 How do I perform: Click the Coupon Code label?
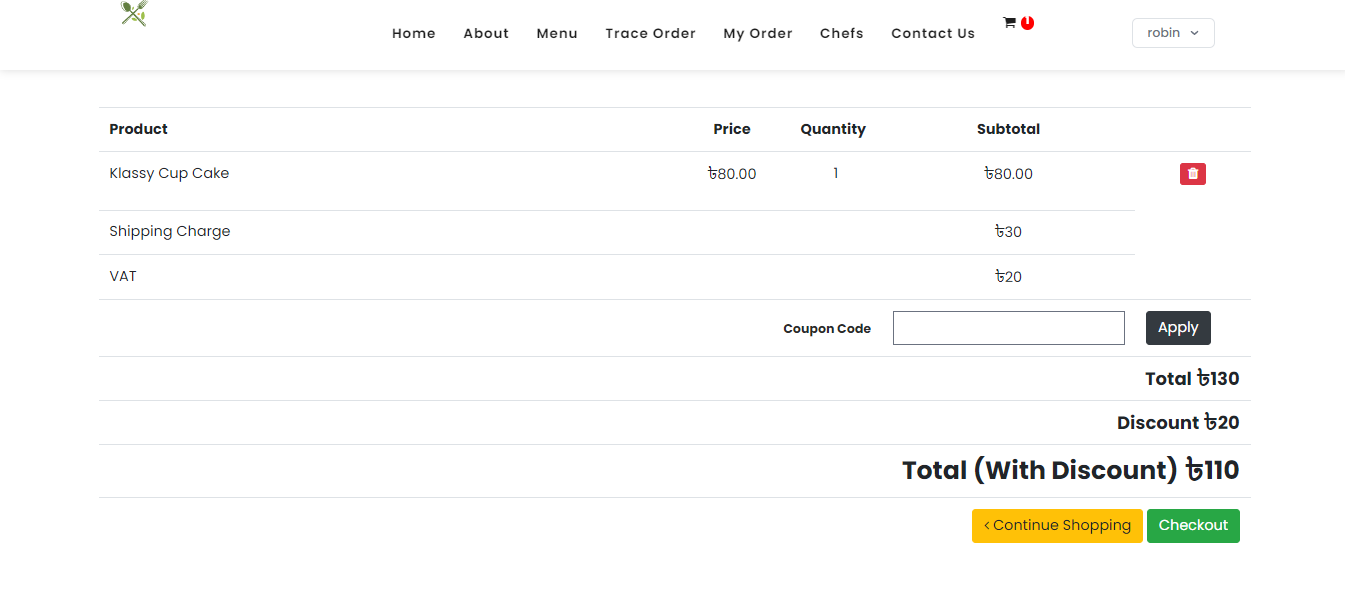826,329
